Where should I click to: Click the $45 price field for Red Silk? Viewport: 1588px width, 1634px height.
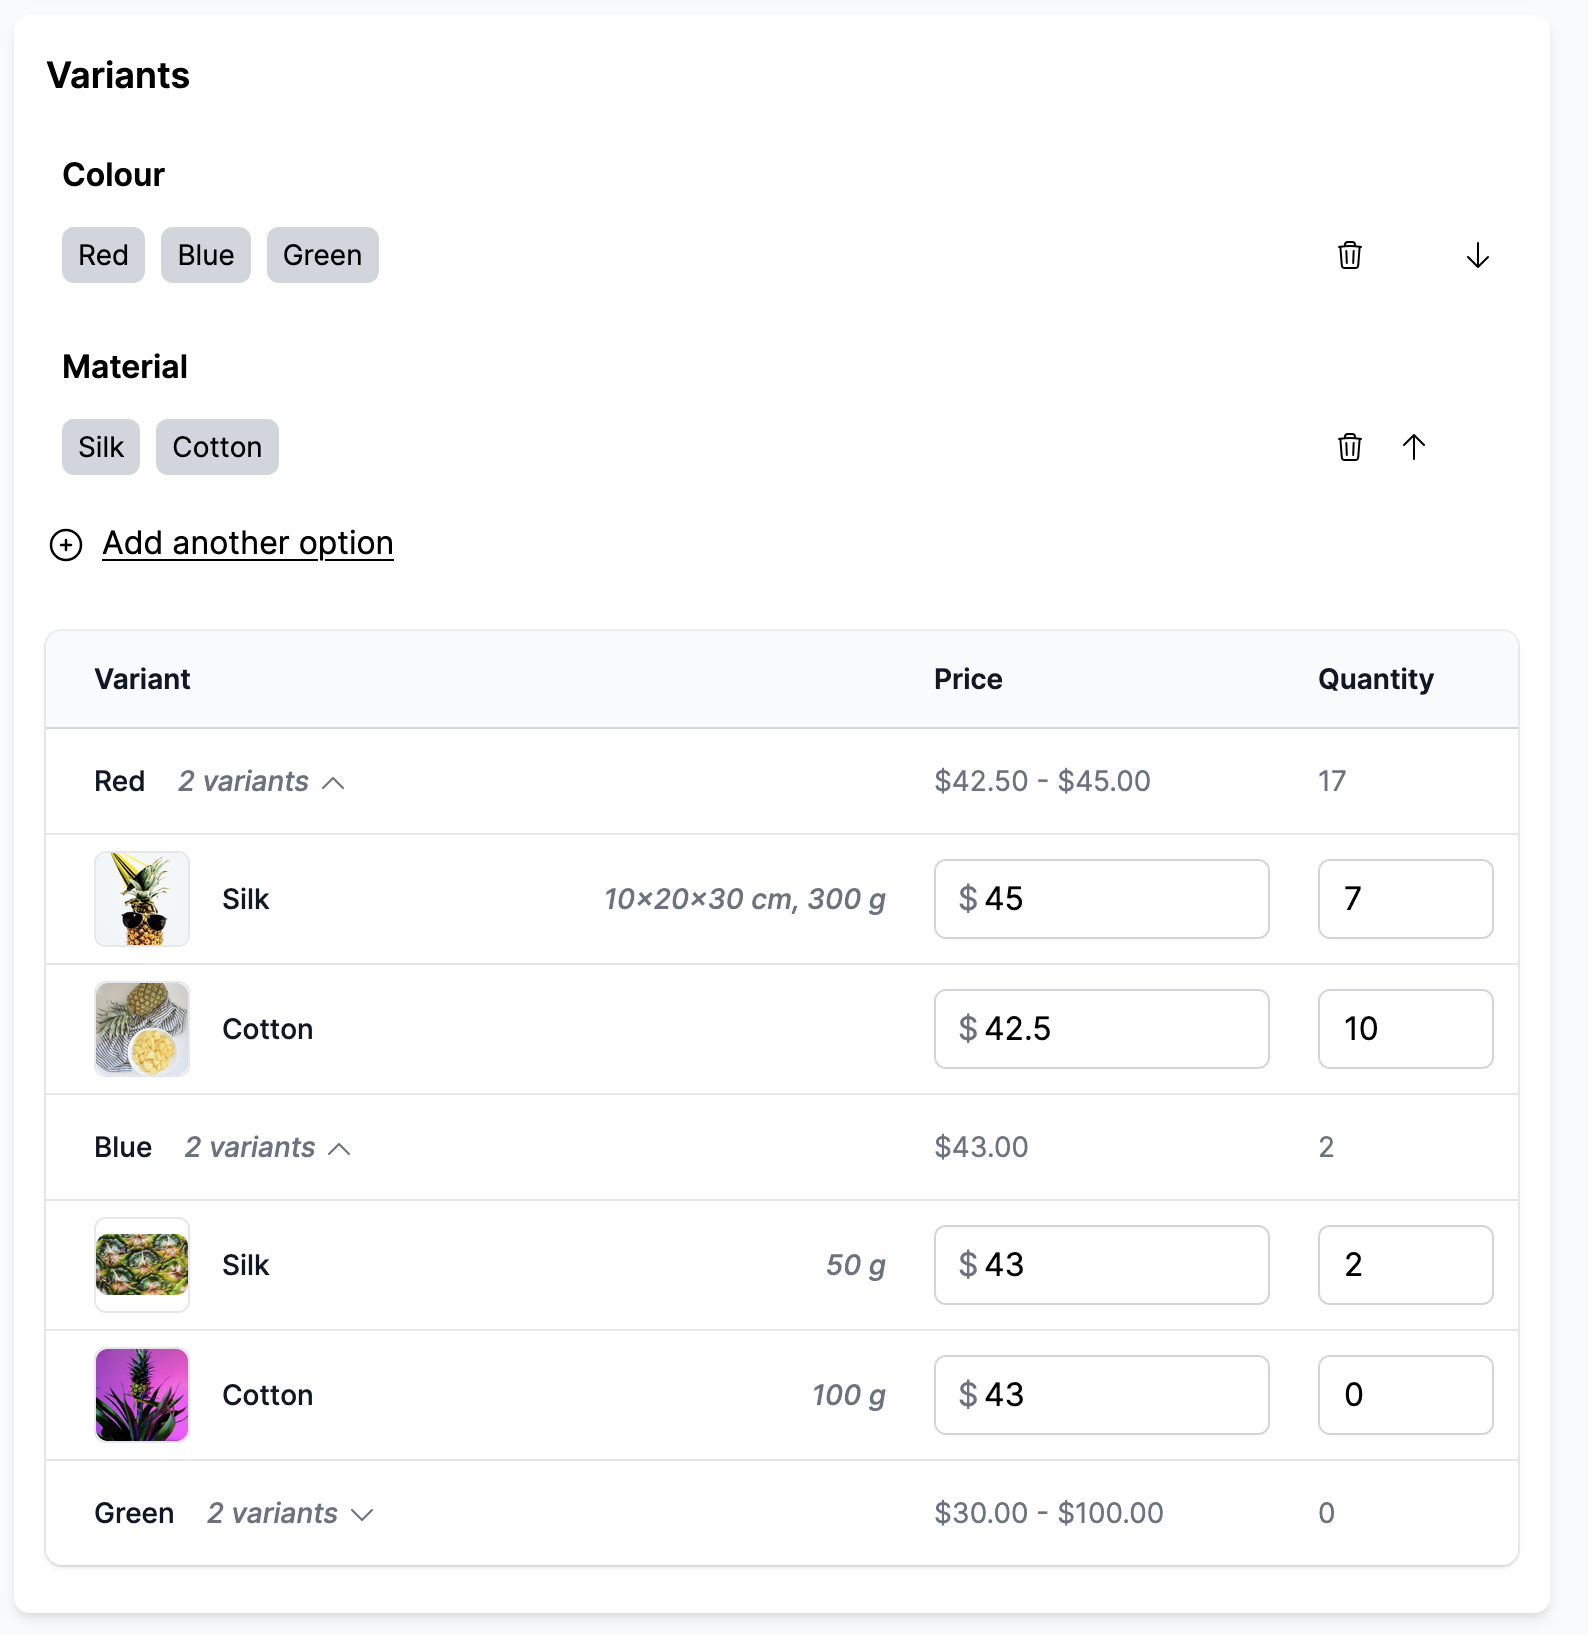(x=1101, y=898)
